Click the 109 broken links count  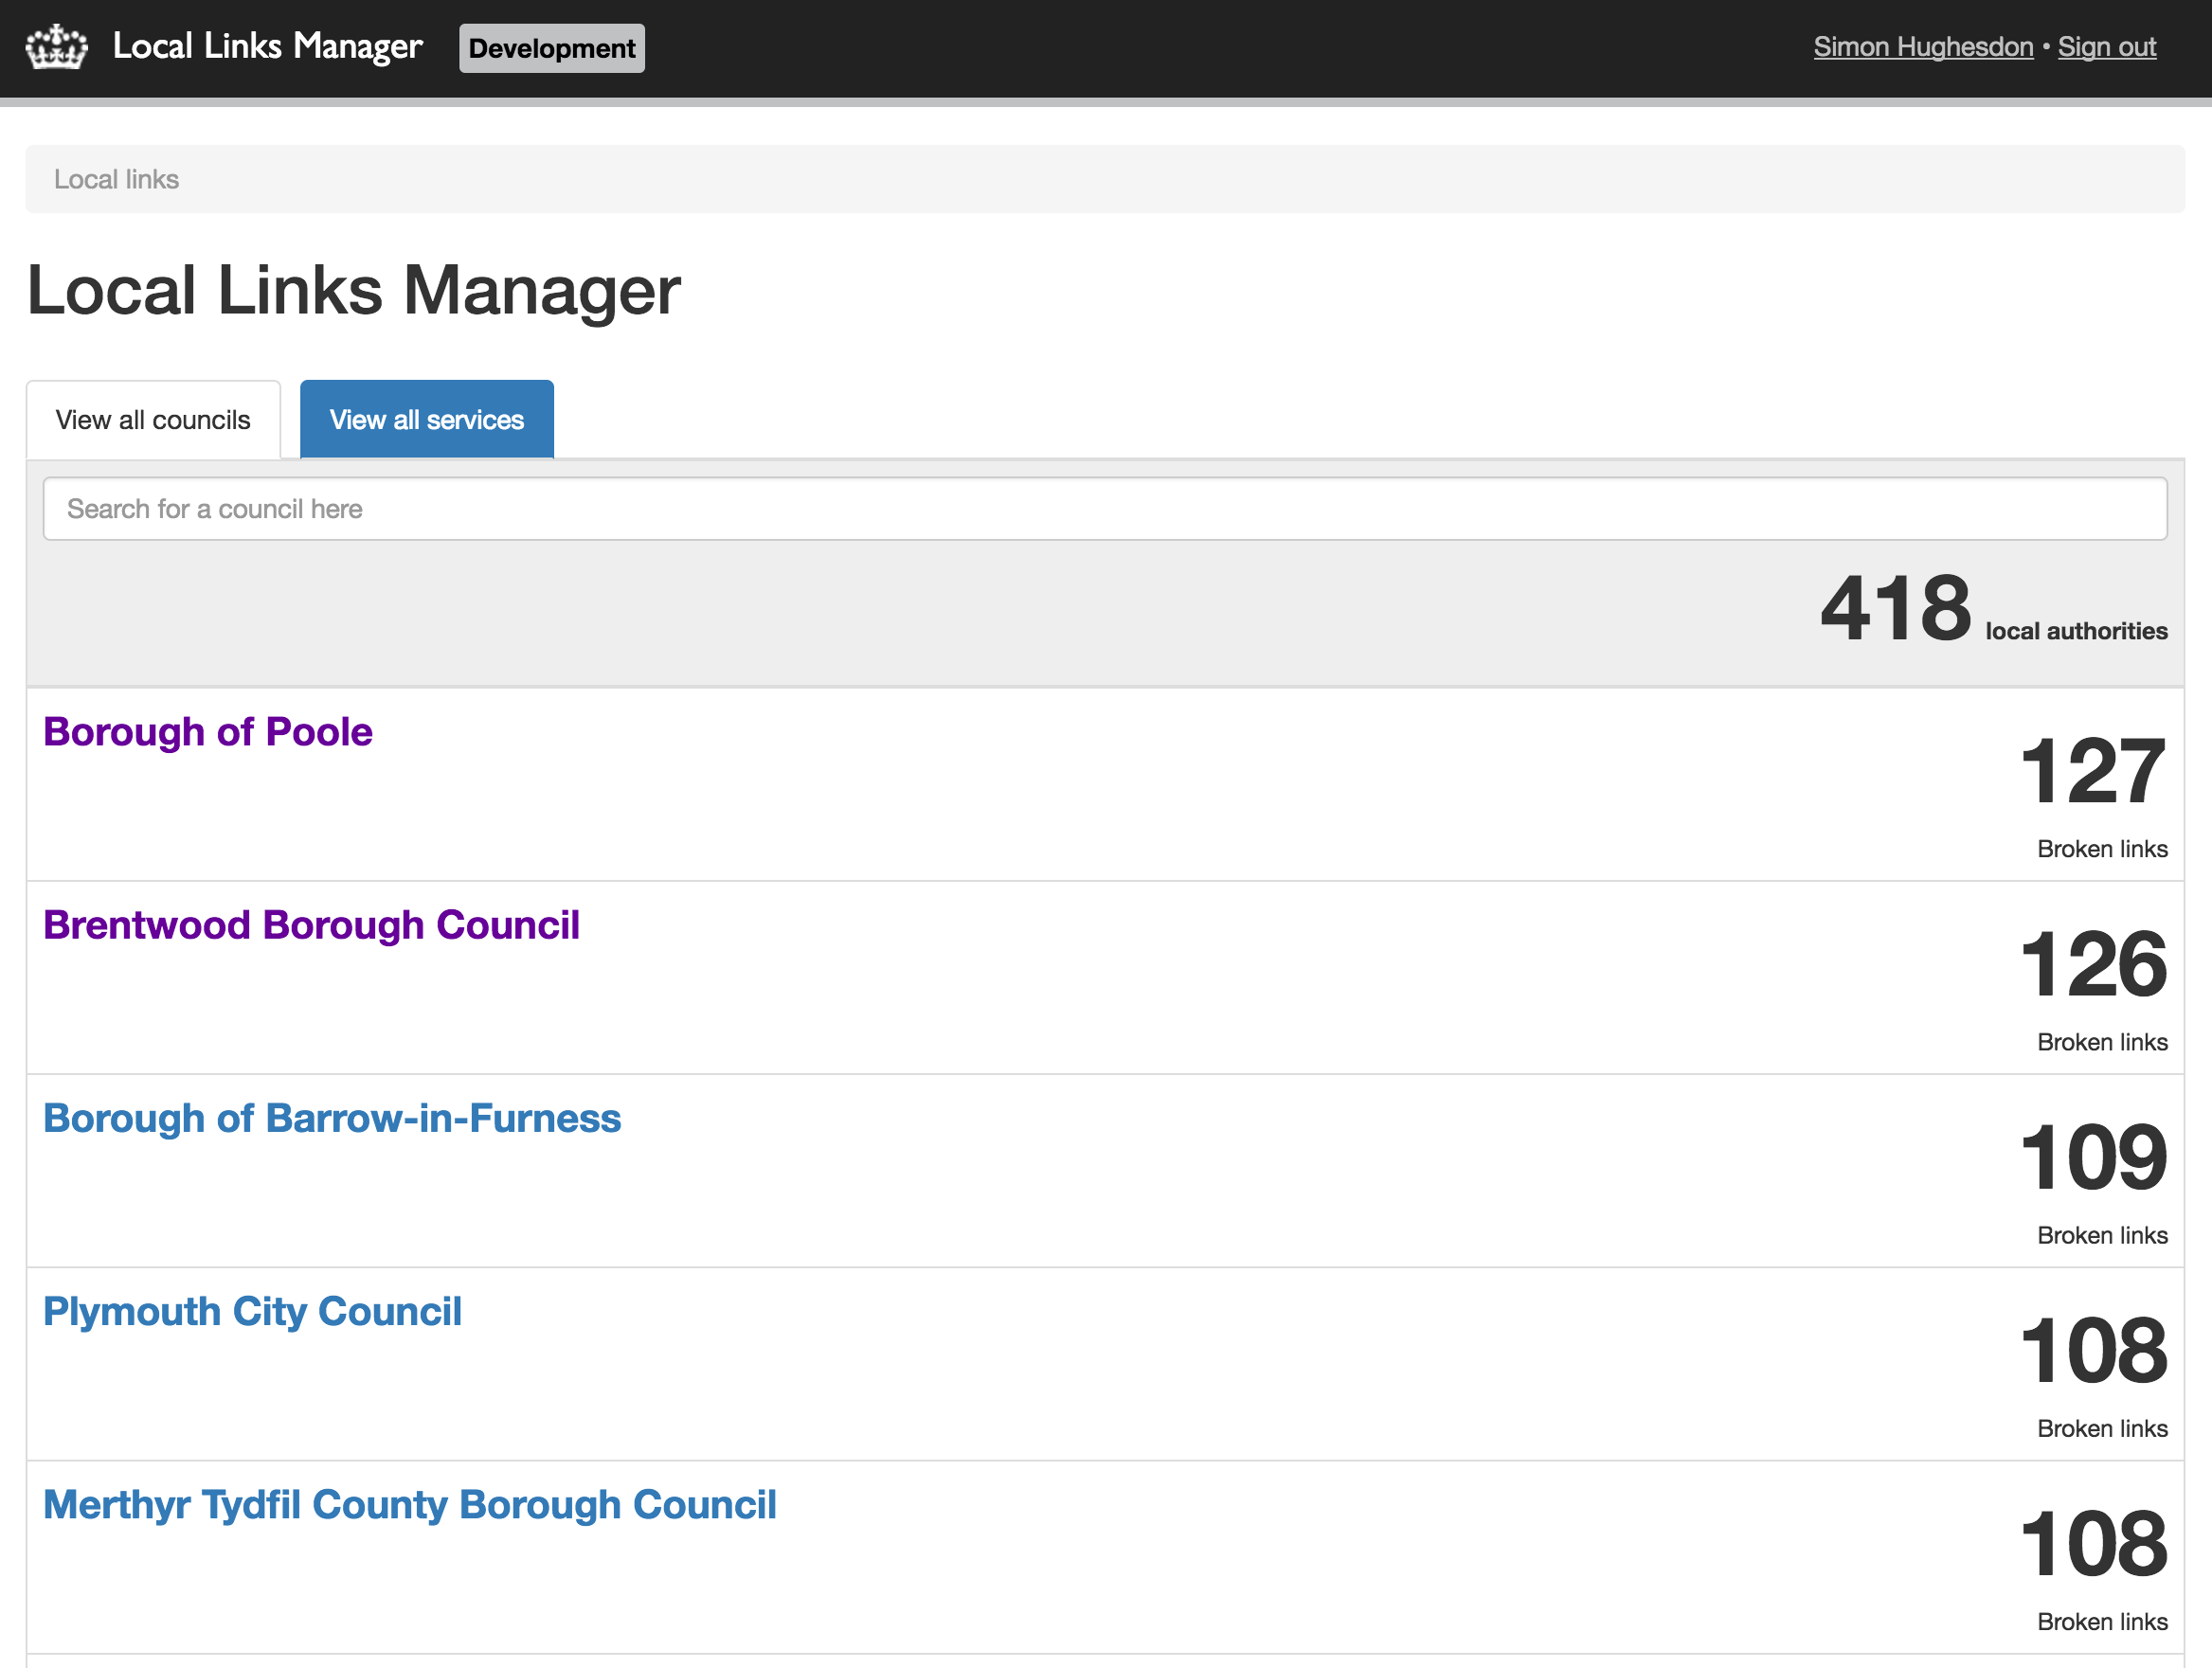(x=2092, y=1157)
